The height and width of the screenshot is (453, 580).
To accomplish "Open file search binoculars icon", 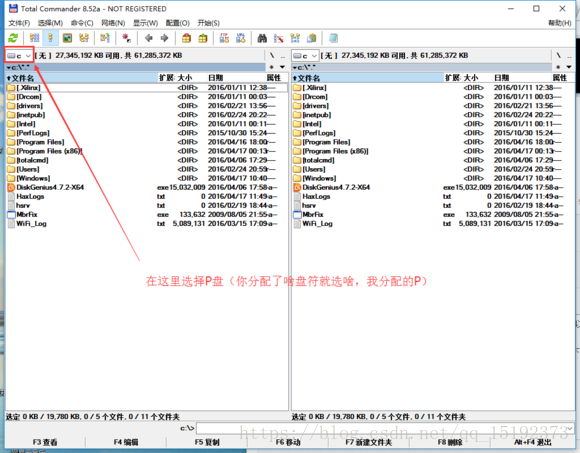I will [x=262, y=38].
